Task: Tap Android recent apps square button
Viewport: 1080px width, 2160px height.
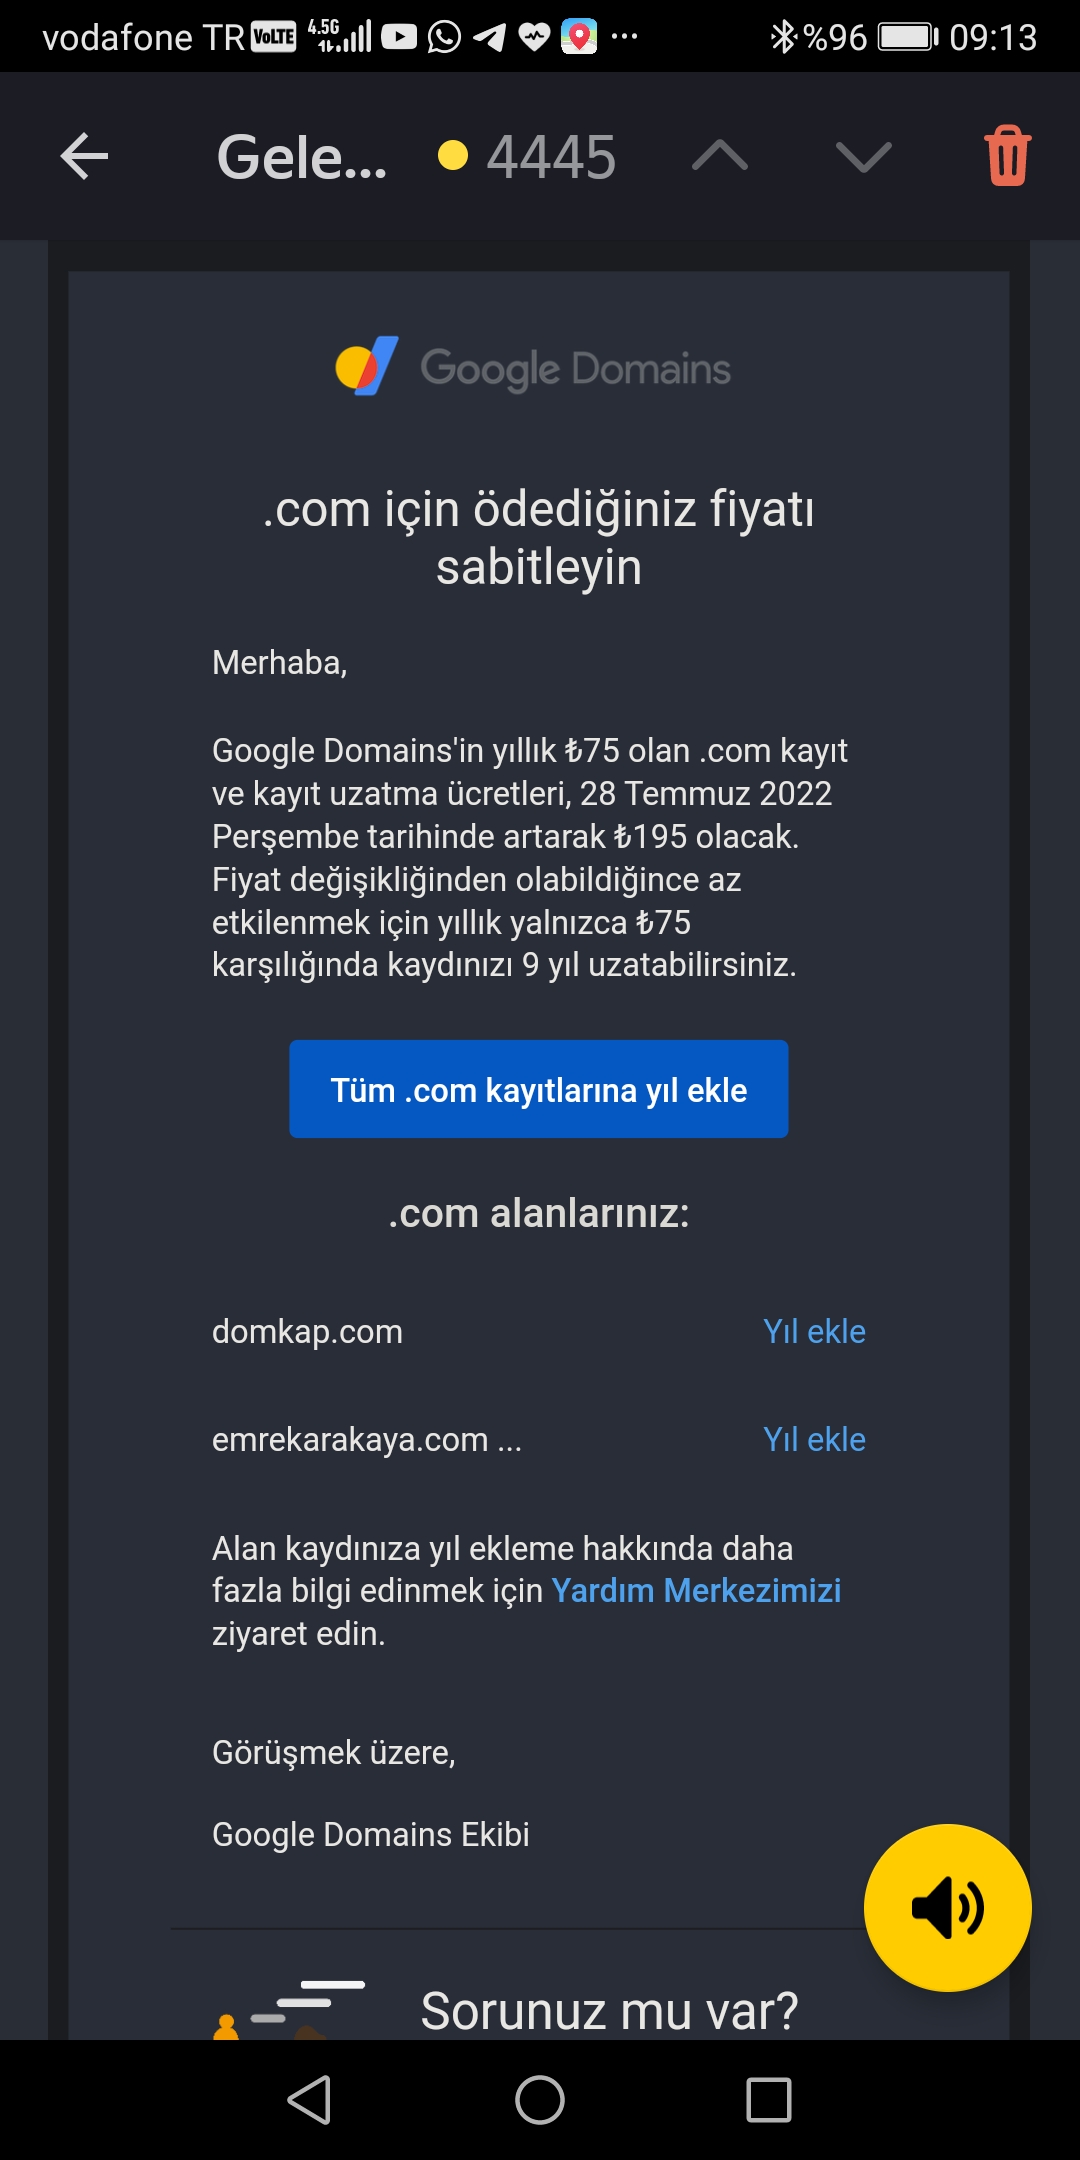Action: pyautogui.click(x=769, y=2099)
